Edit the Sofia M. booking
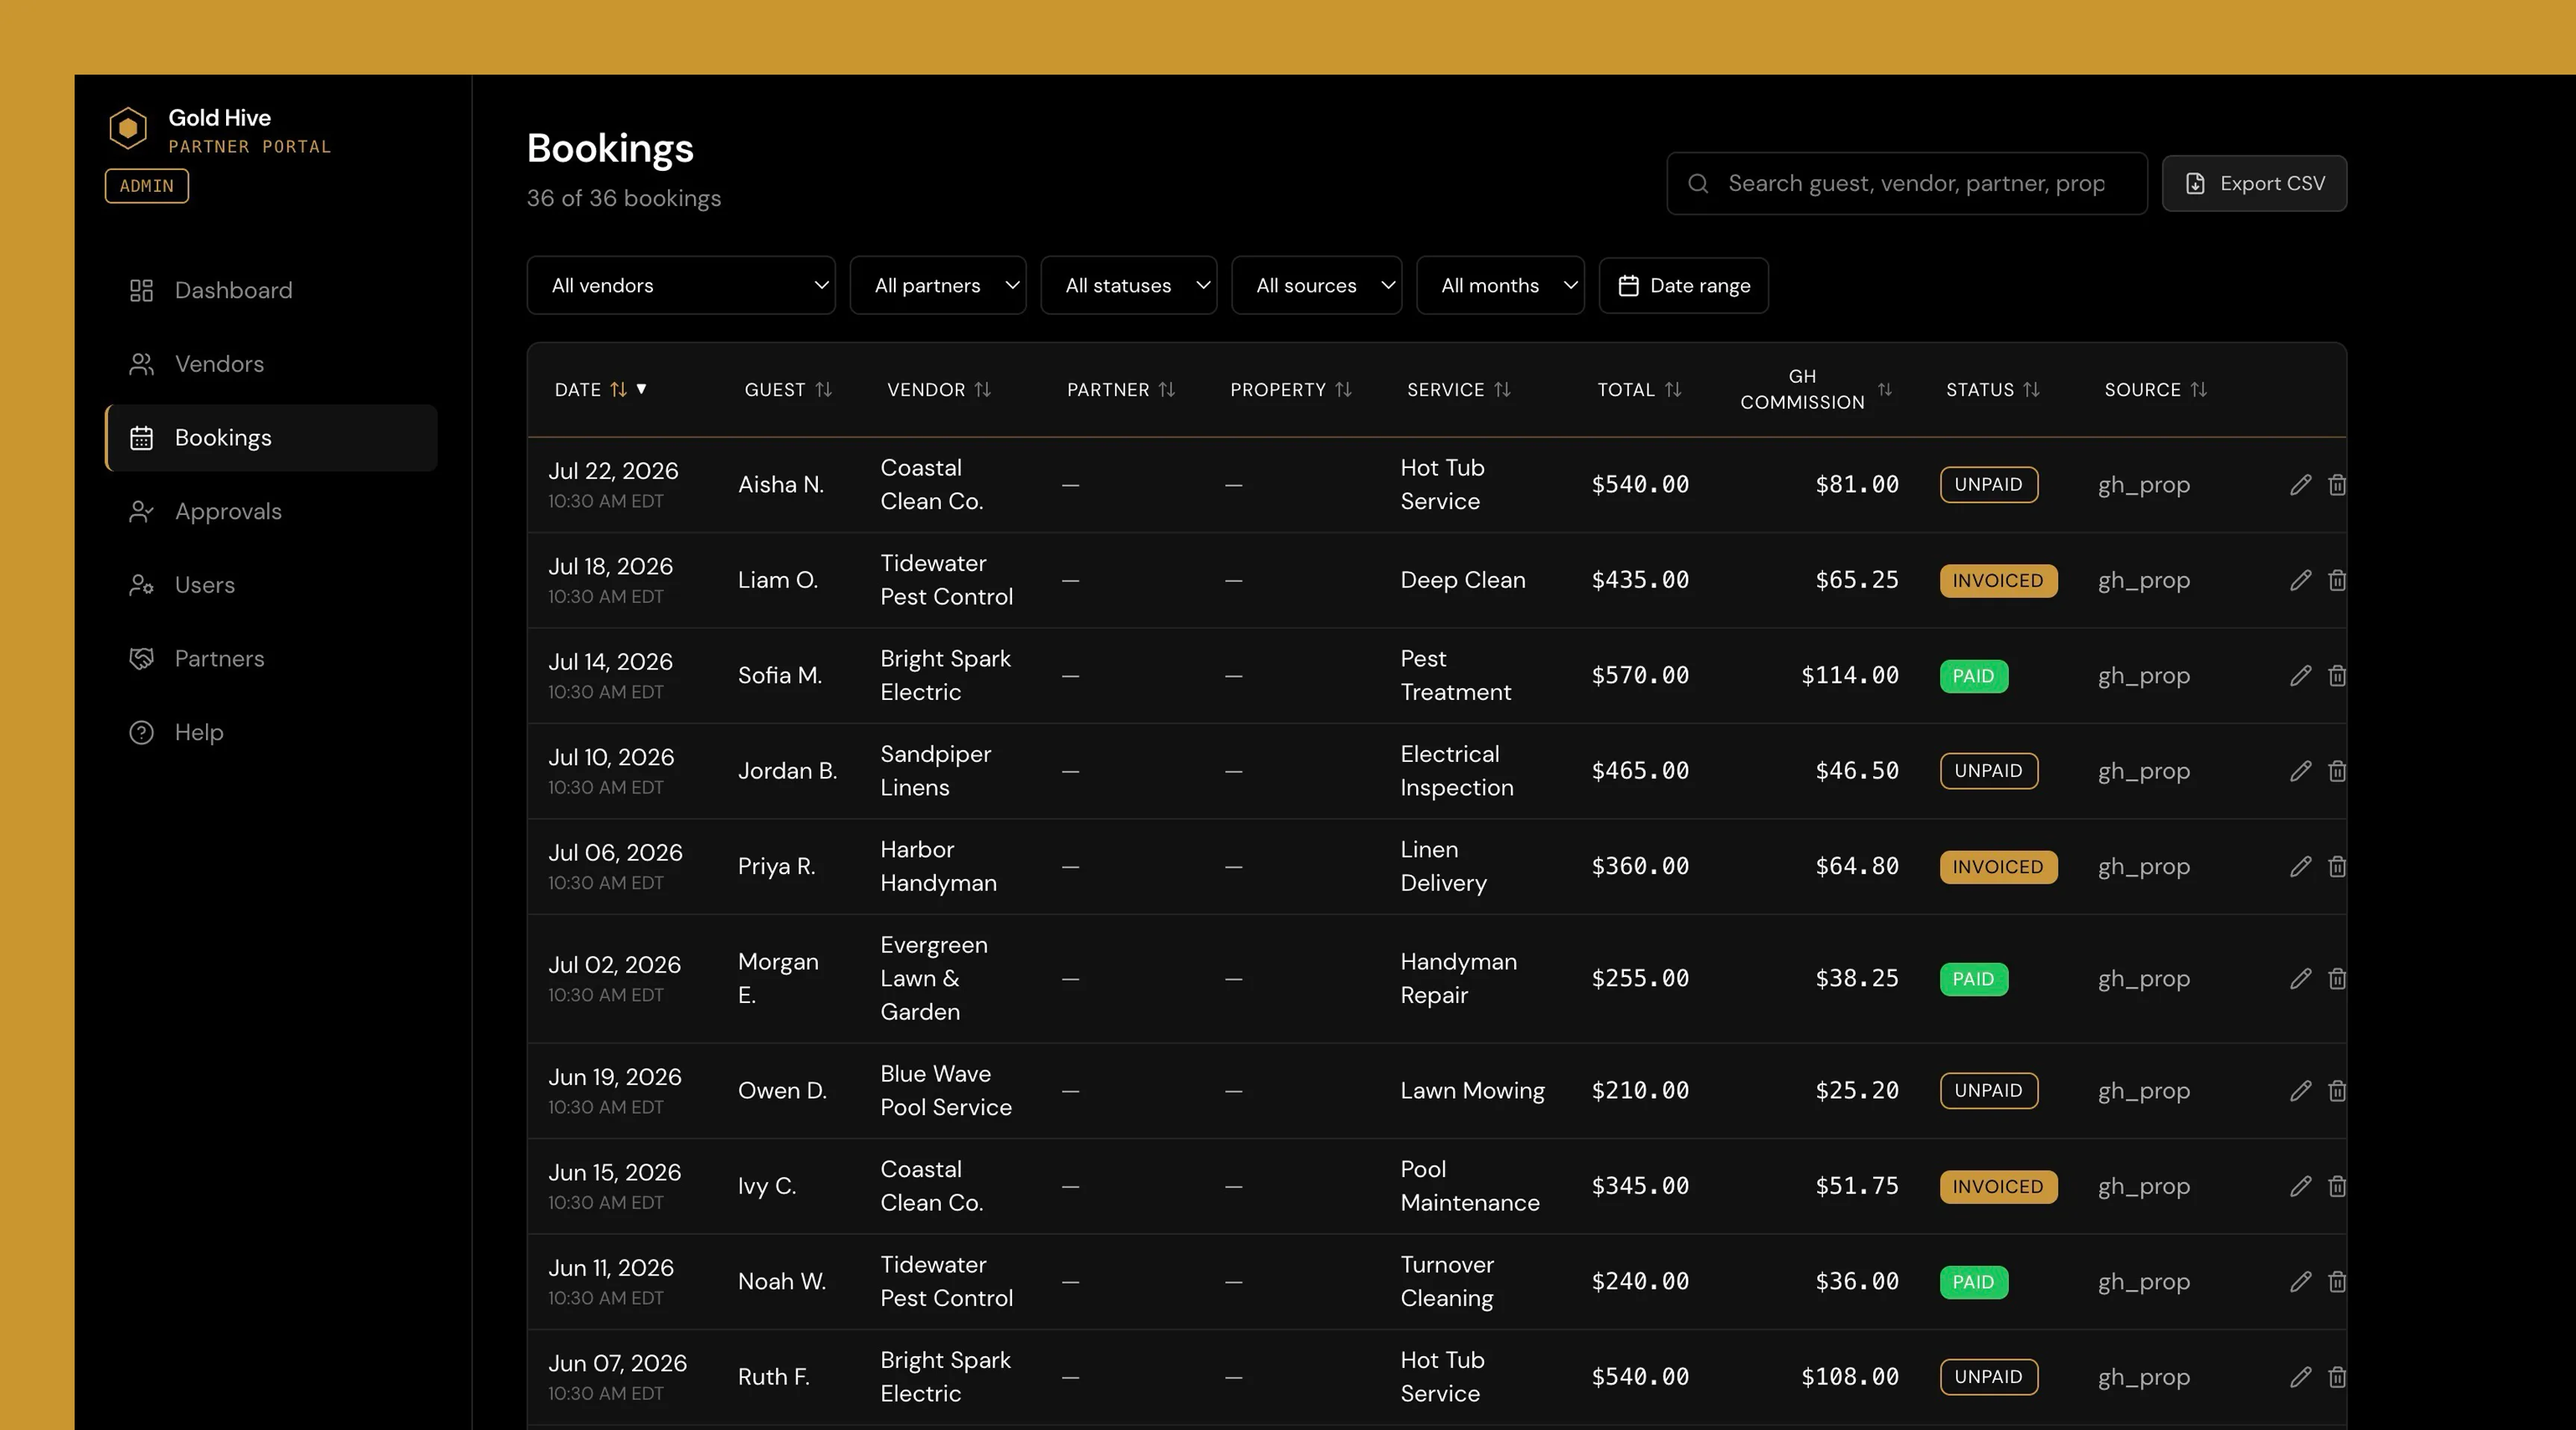The image size is (2576, 1430). pyautogui.click(x=2300, y=676)
